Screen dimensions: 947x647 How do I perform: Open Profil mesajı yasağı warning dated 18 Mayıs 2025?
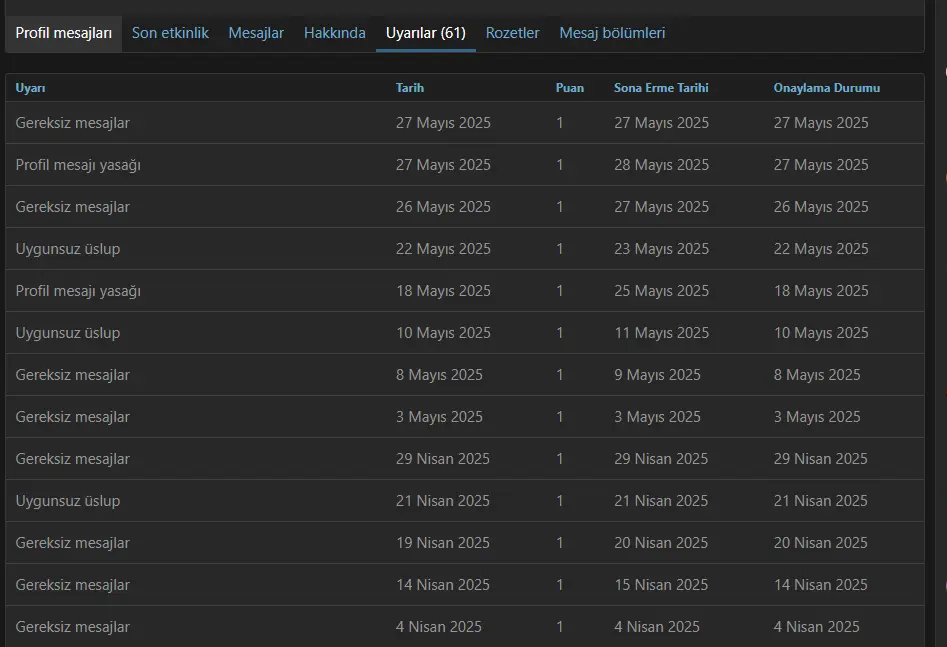pos(78,291)
